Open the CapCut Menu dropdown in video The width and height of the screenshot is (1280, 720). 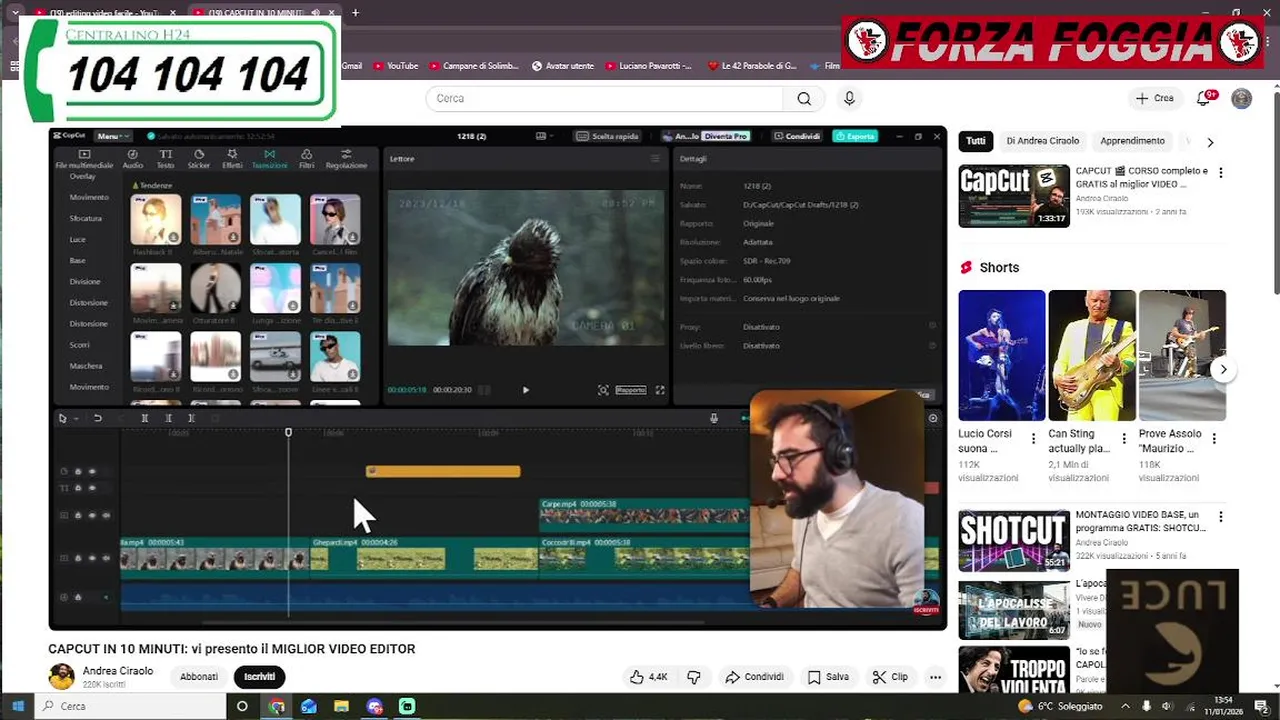pos(112,136)
